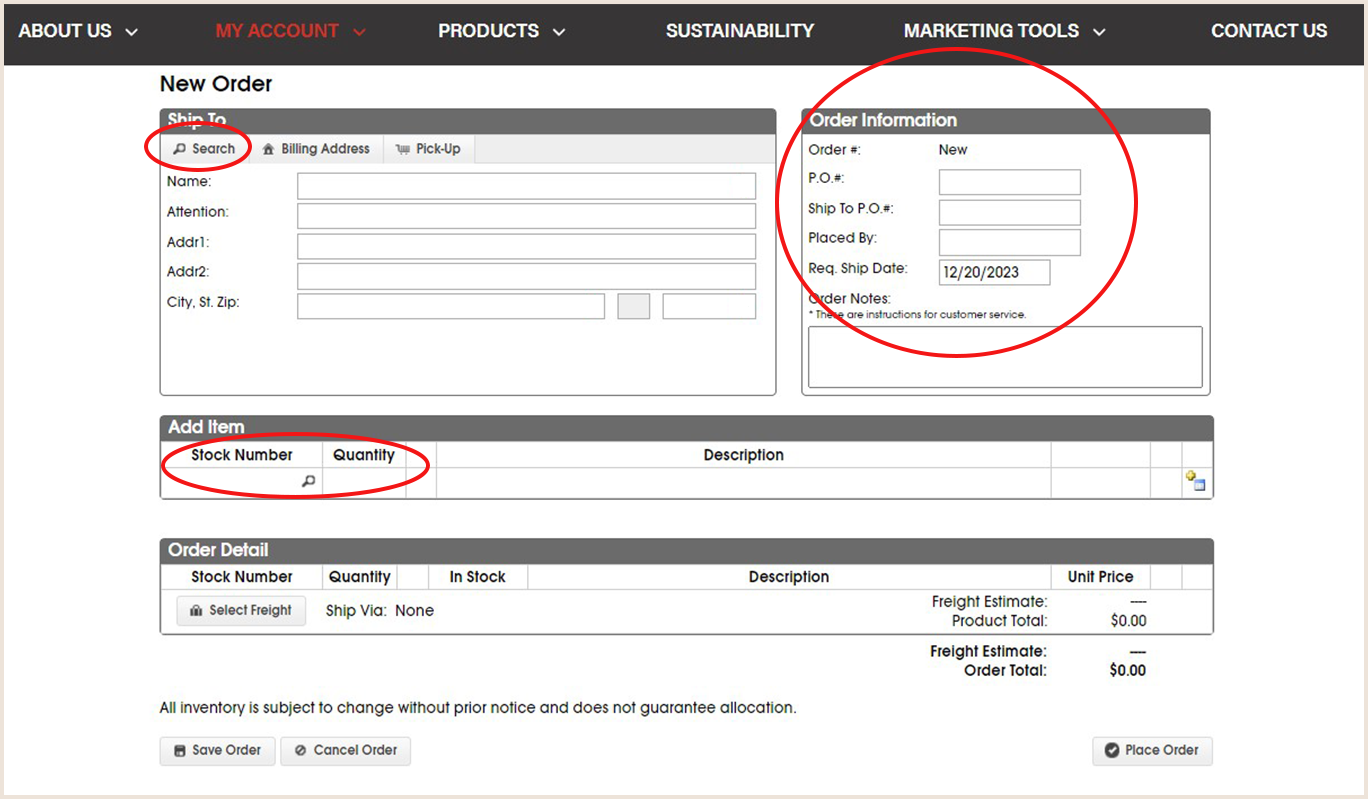Focus the Zip code input field
Viewport: 1368px width, 799px height.
(x=709, y=306)
